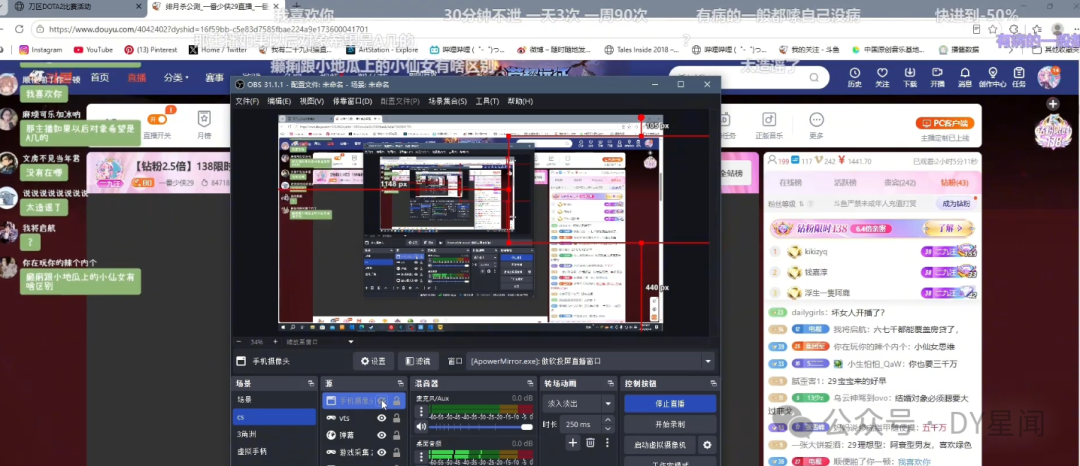1080x466 pixels.
Task: Open transition properties three-dot menu
Action: pos(608,443)
